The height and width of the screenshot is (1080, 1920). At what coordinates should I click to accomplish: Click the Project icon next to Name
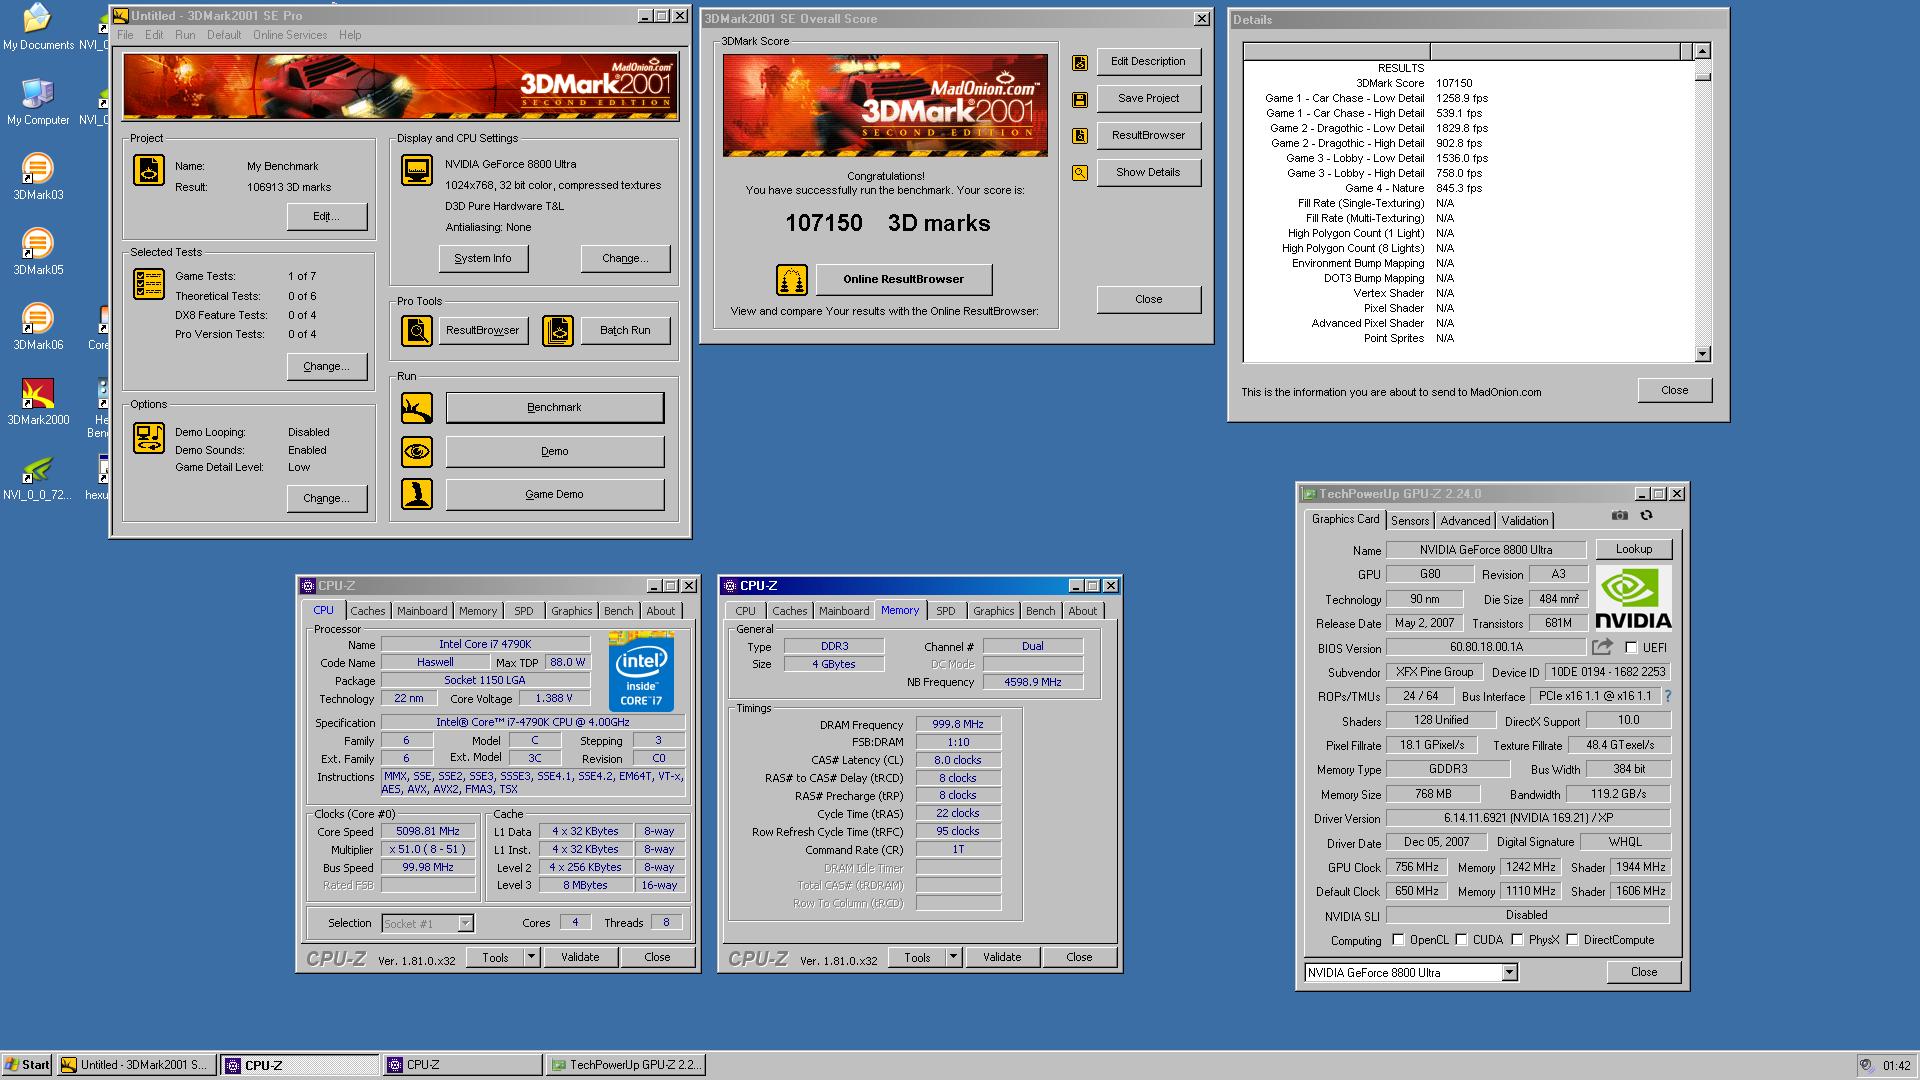pos(149,170)
